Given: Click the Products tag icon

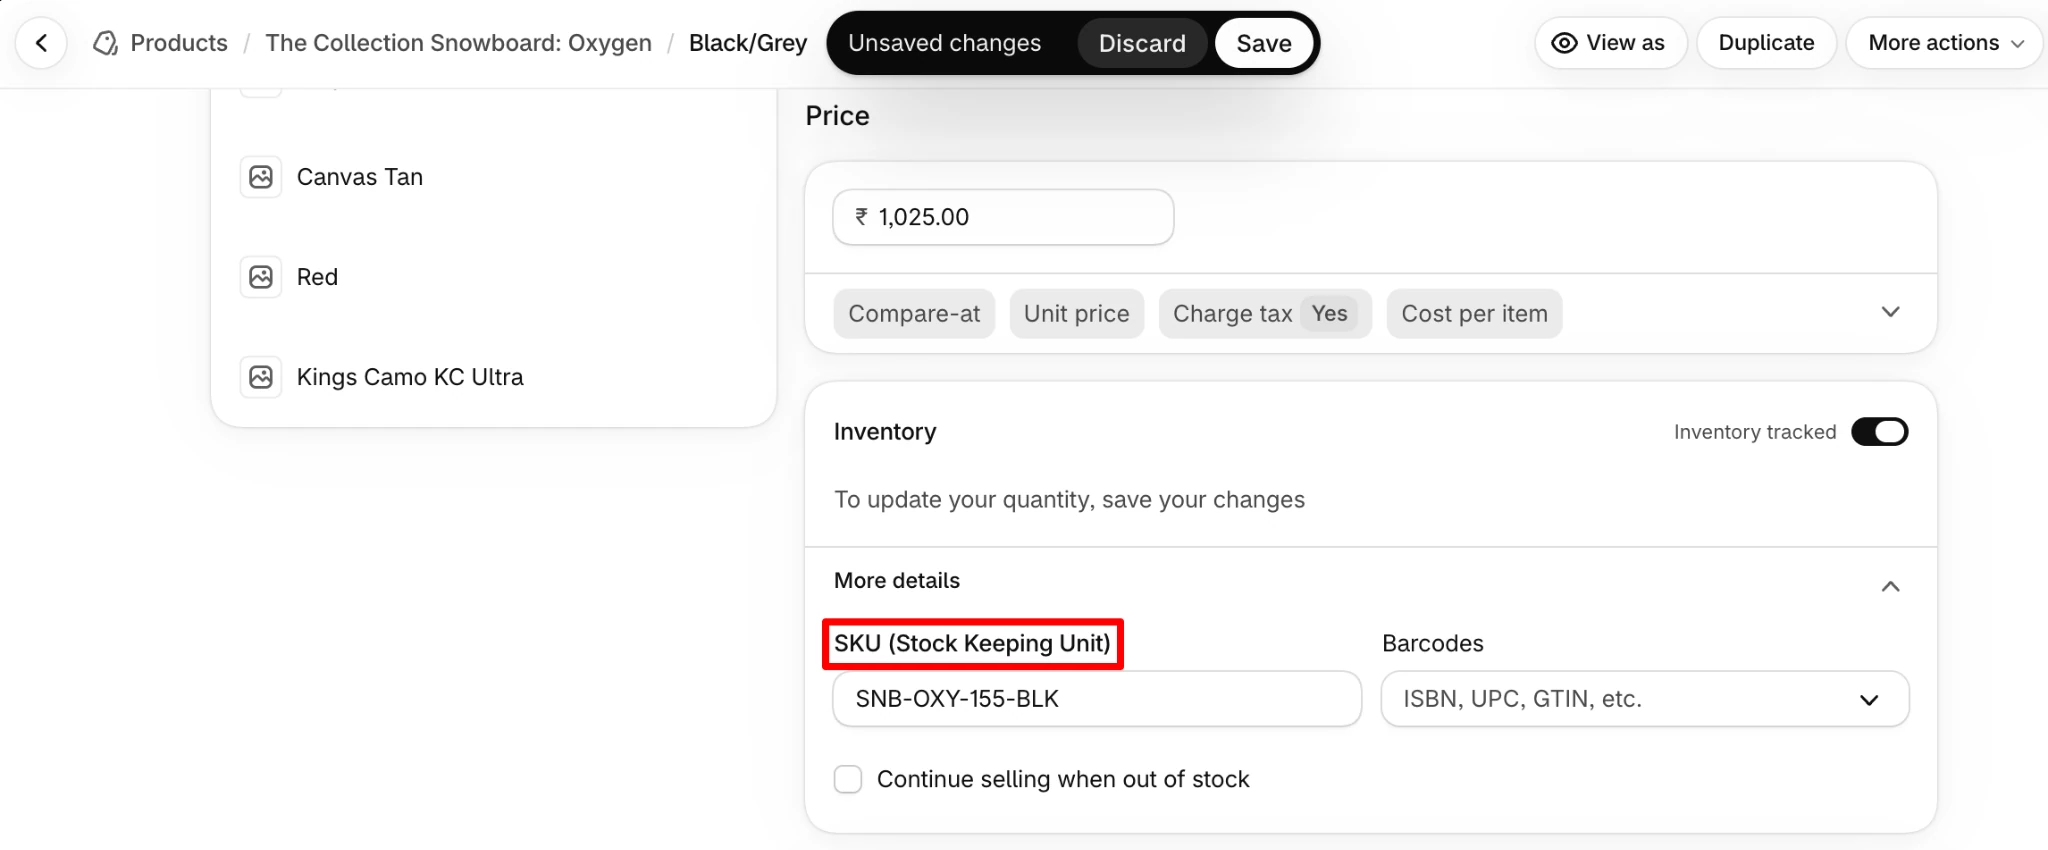Looking at the screenshot, I should tap(105, 43).
